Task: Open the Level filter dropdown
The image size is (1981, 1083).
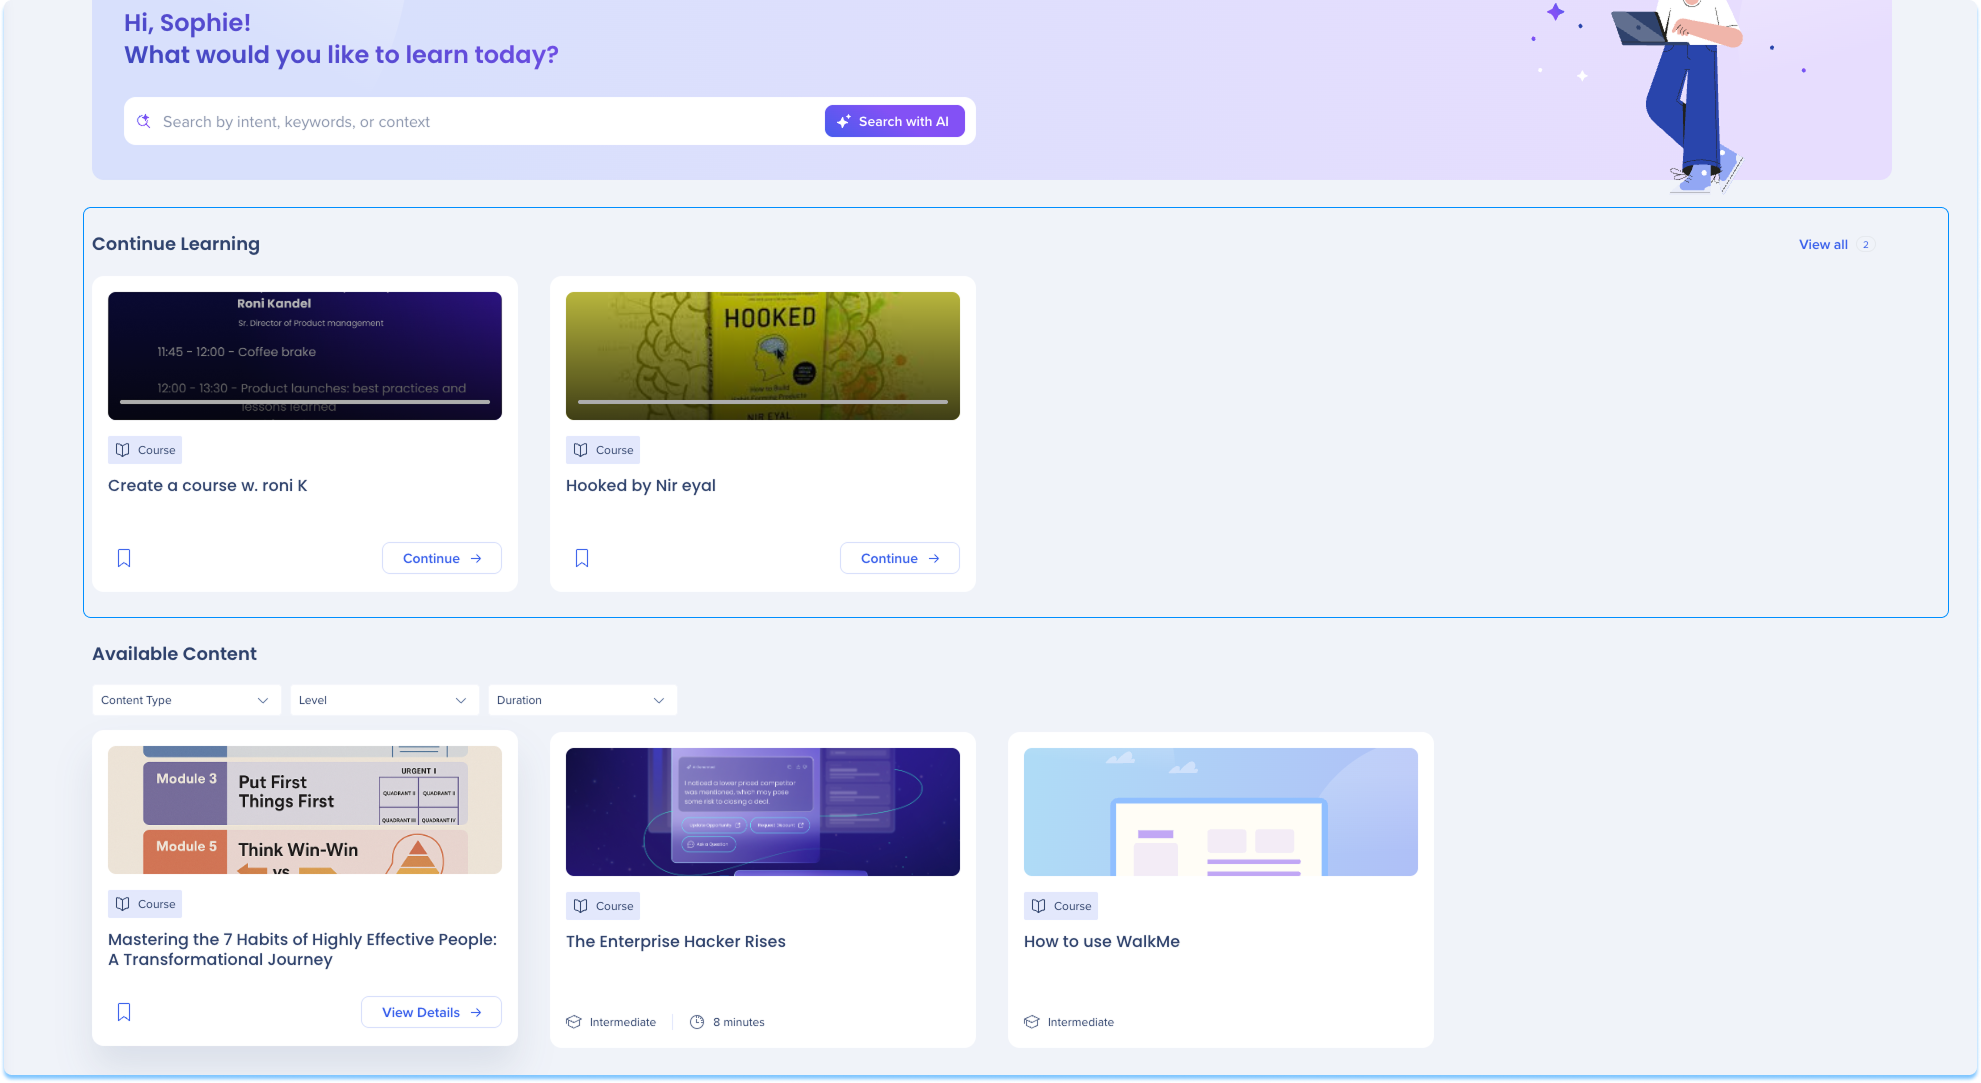Action: coord(383,700)
